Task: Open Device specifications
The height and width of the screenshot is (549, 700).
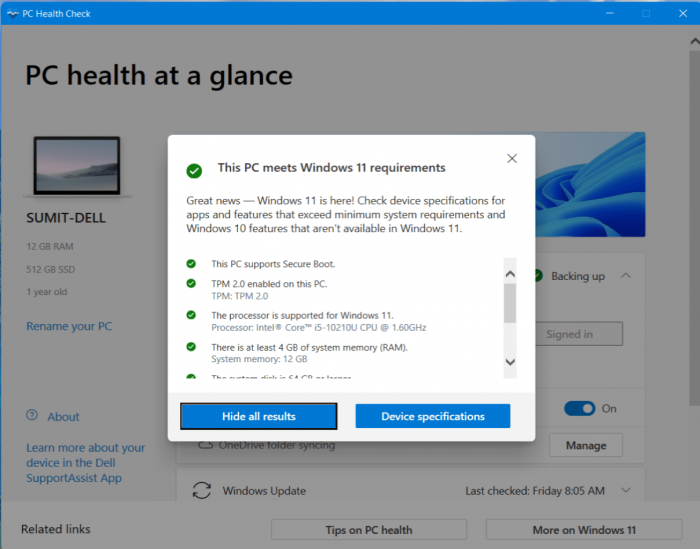Action: click(433, 416)
